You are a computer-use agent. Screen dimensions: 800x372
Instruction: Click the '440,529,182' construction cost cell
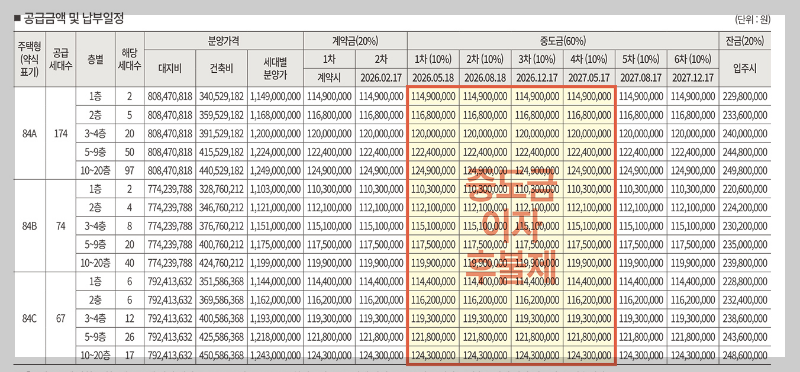[x=221, y=170]
